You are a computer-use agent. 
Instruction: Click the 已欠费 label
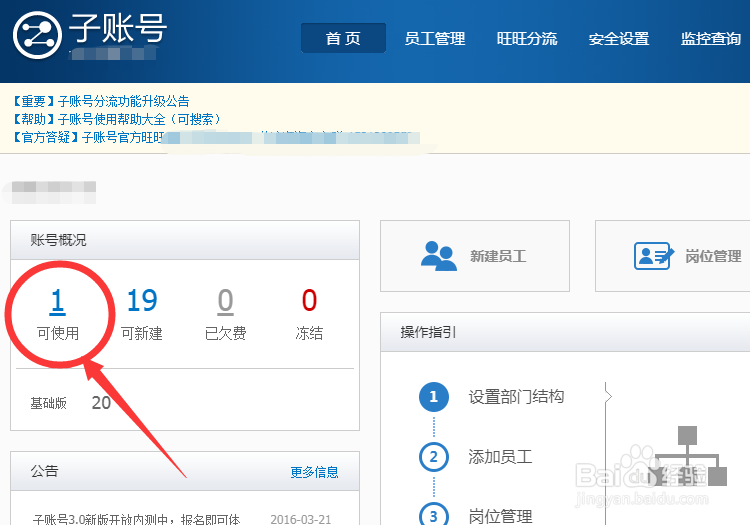[226, 333]
